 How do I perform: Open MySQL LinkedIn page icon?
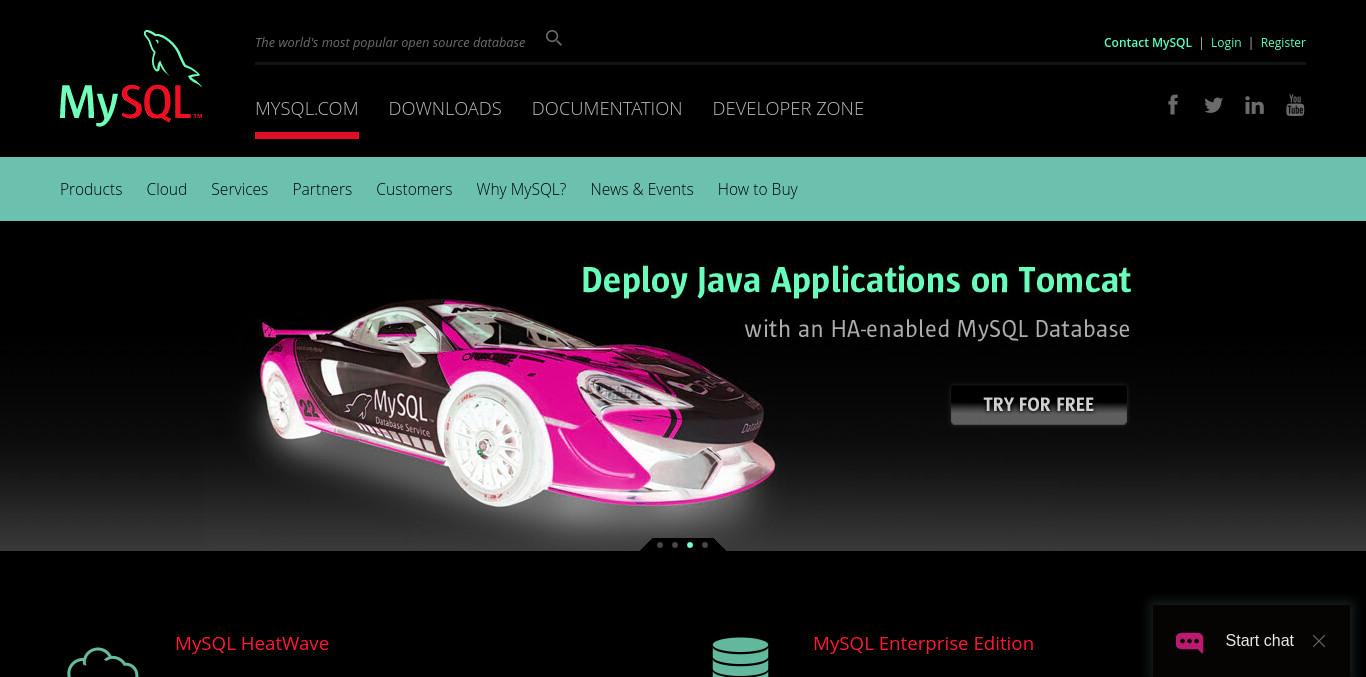1254,105
